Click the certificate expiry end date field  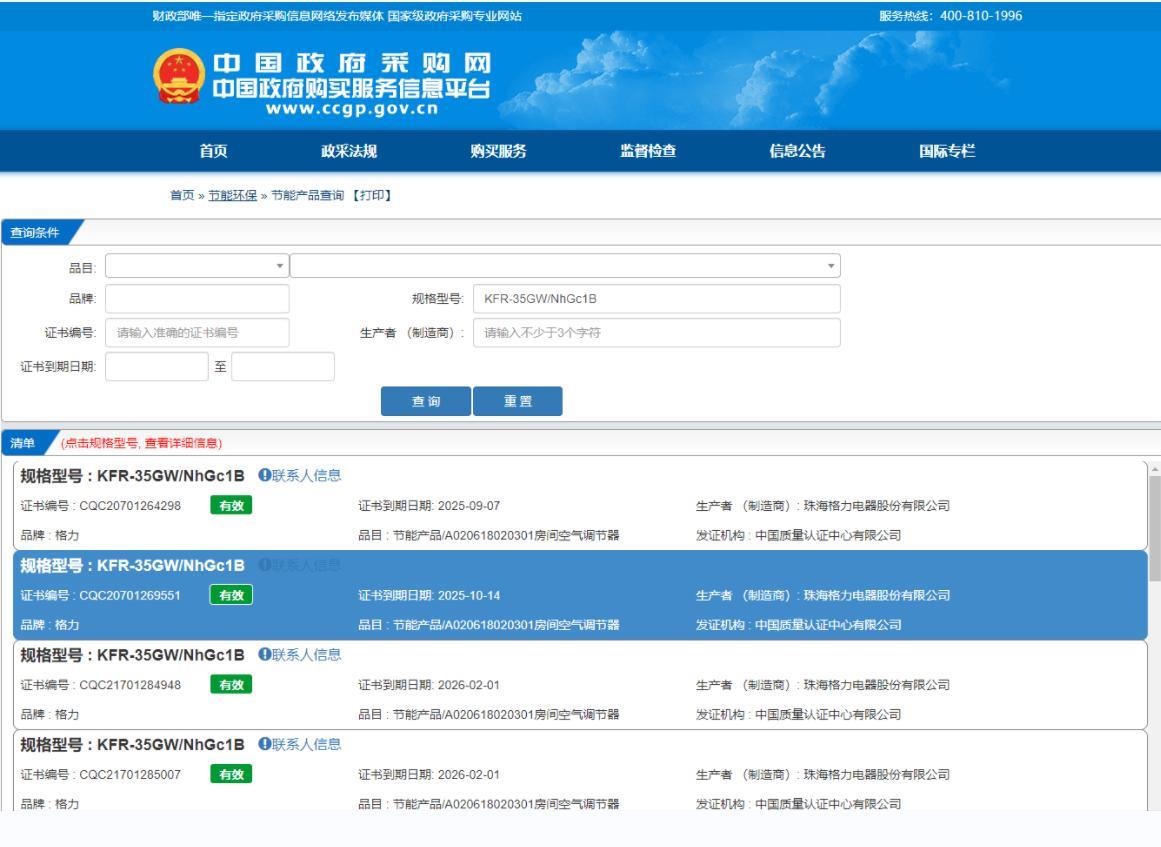283,366
